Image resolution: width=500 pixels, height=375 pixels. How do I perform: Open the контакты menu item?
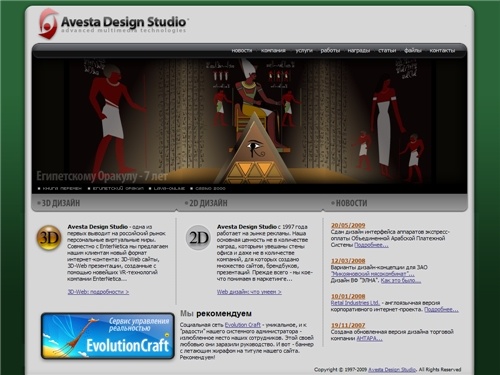[442, 50]
